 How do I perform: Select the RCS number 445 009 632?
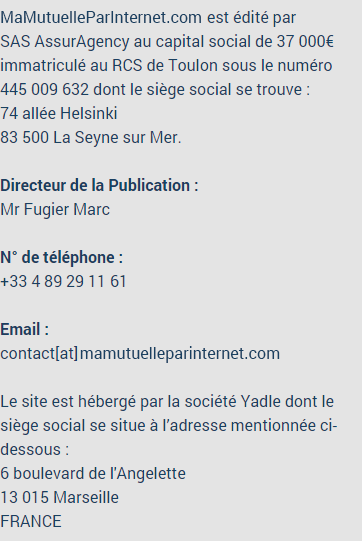click(x=45, y=89)
